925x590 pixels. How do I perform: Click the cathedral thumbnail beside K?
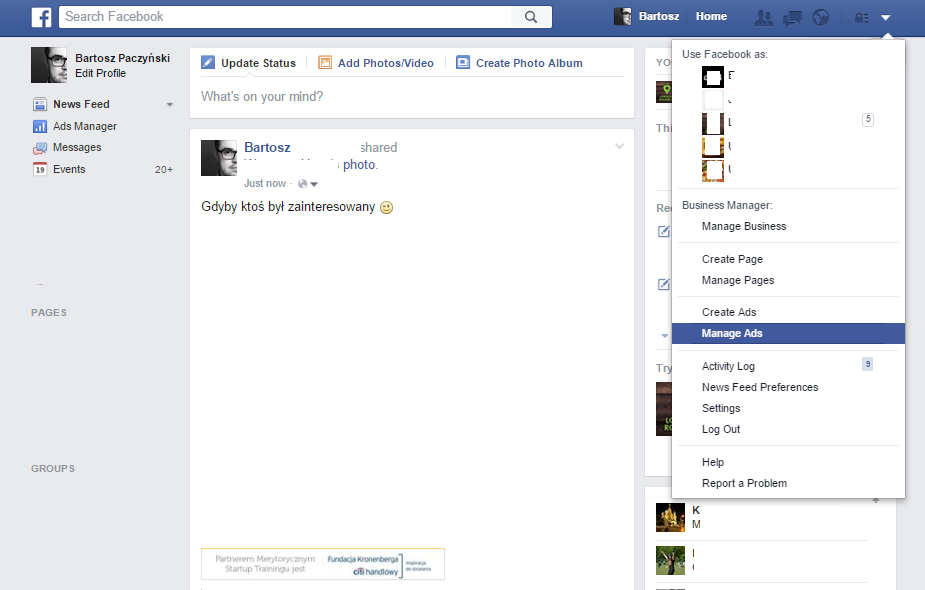[x=670, y=517]
